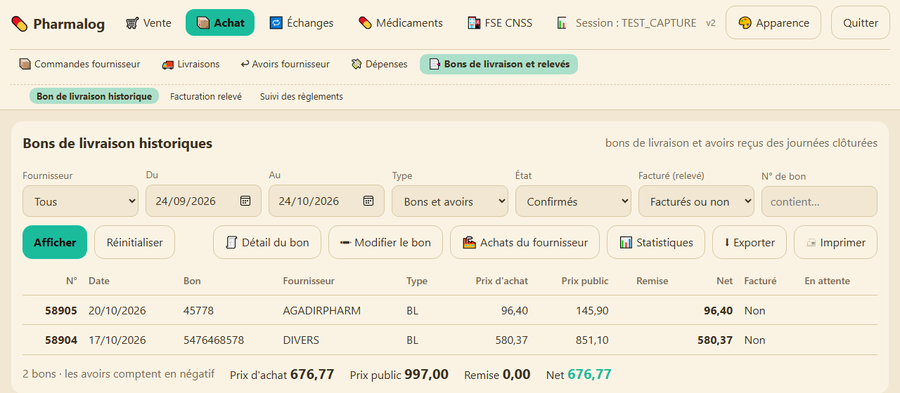Click the box icon in Achat tab
900x393 pixels.
tap(203, 23)
